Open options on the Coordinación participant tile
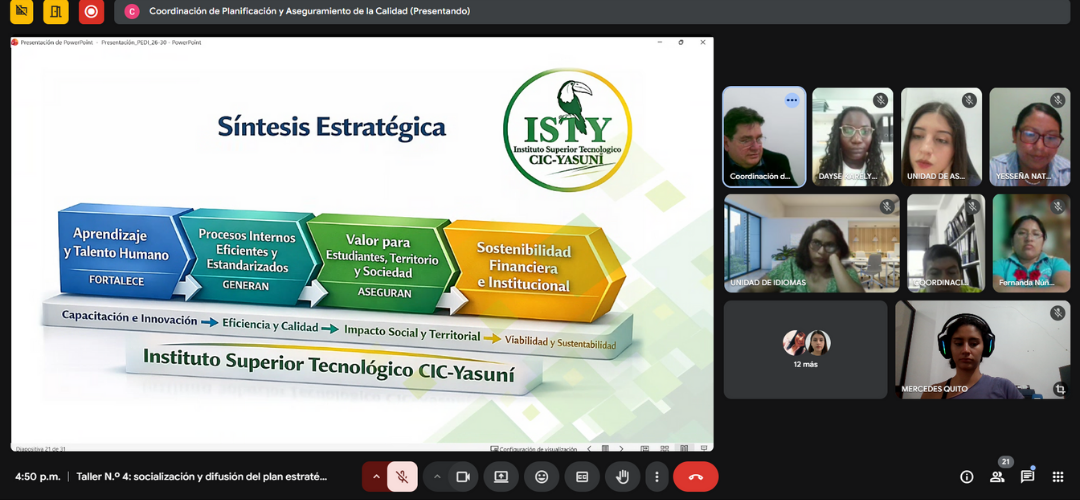1080x500 pixels. pyautogui.click(x=792, y=100)
